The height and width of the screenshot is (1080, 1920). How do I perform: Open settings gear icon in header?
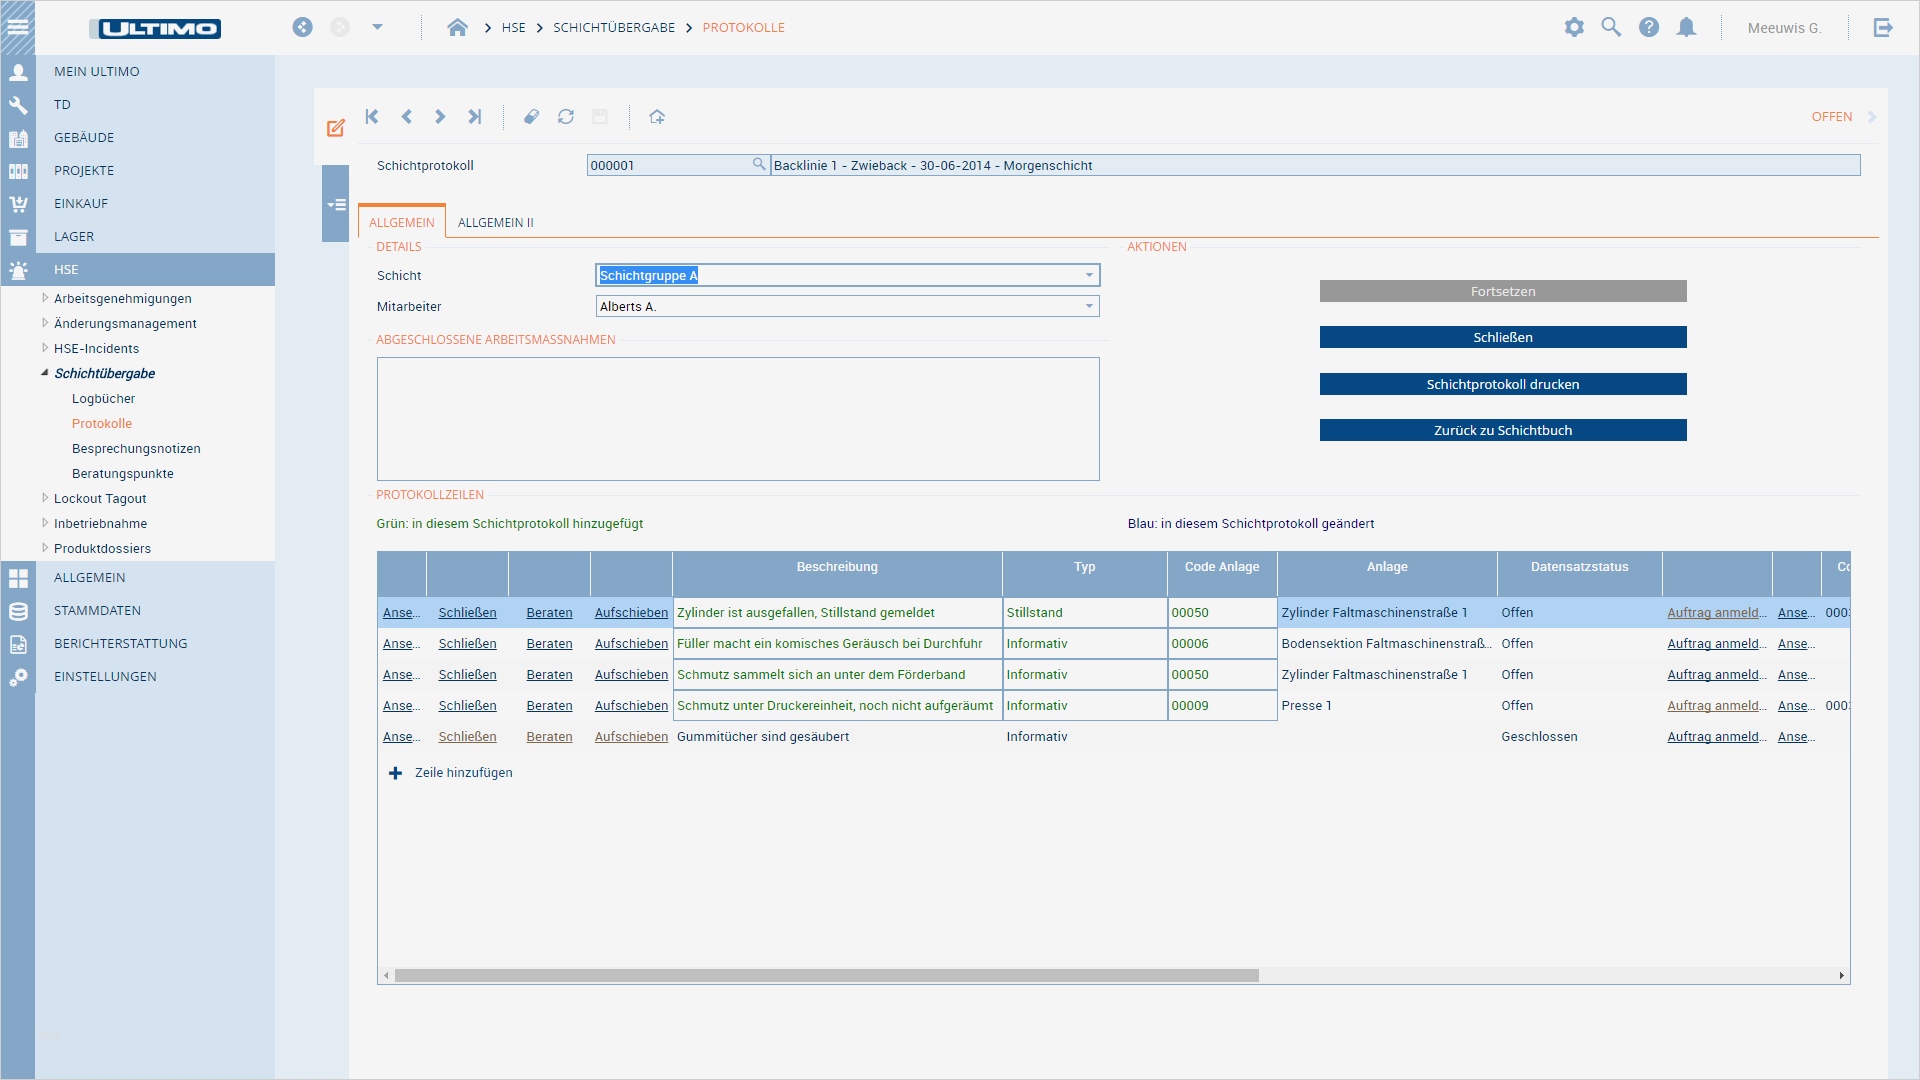tap(1574, 28)
